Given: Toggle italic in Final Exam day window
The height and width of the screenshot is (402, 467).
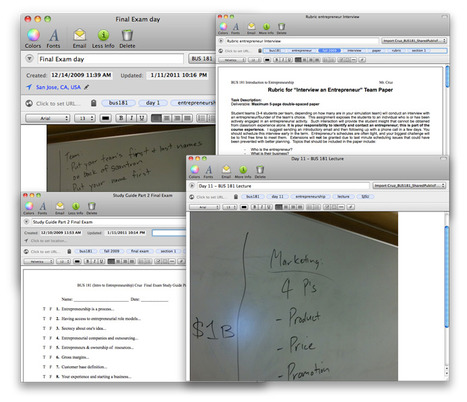Looking at the screenshot, I should [132, 118].
